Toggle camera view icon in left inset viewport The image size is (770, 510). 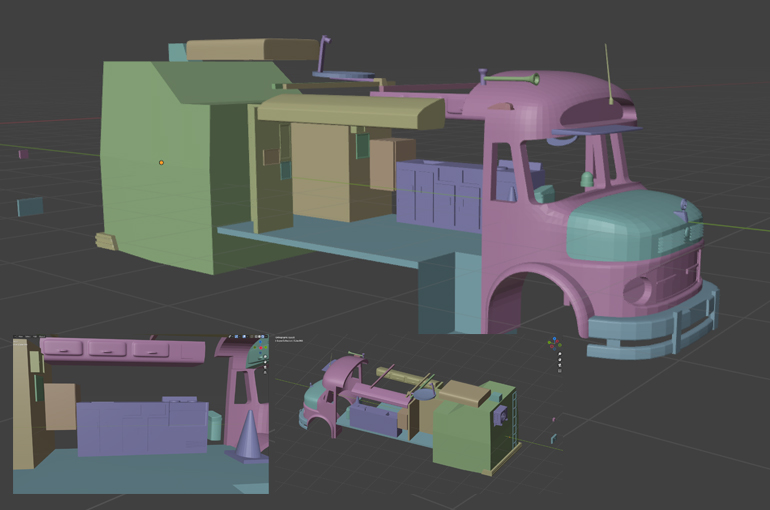pyautogui.click(x=265, y=367)
